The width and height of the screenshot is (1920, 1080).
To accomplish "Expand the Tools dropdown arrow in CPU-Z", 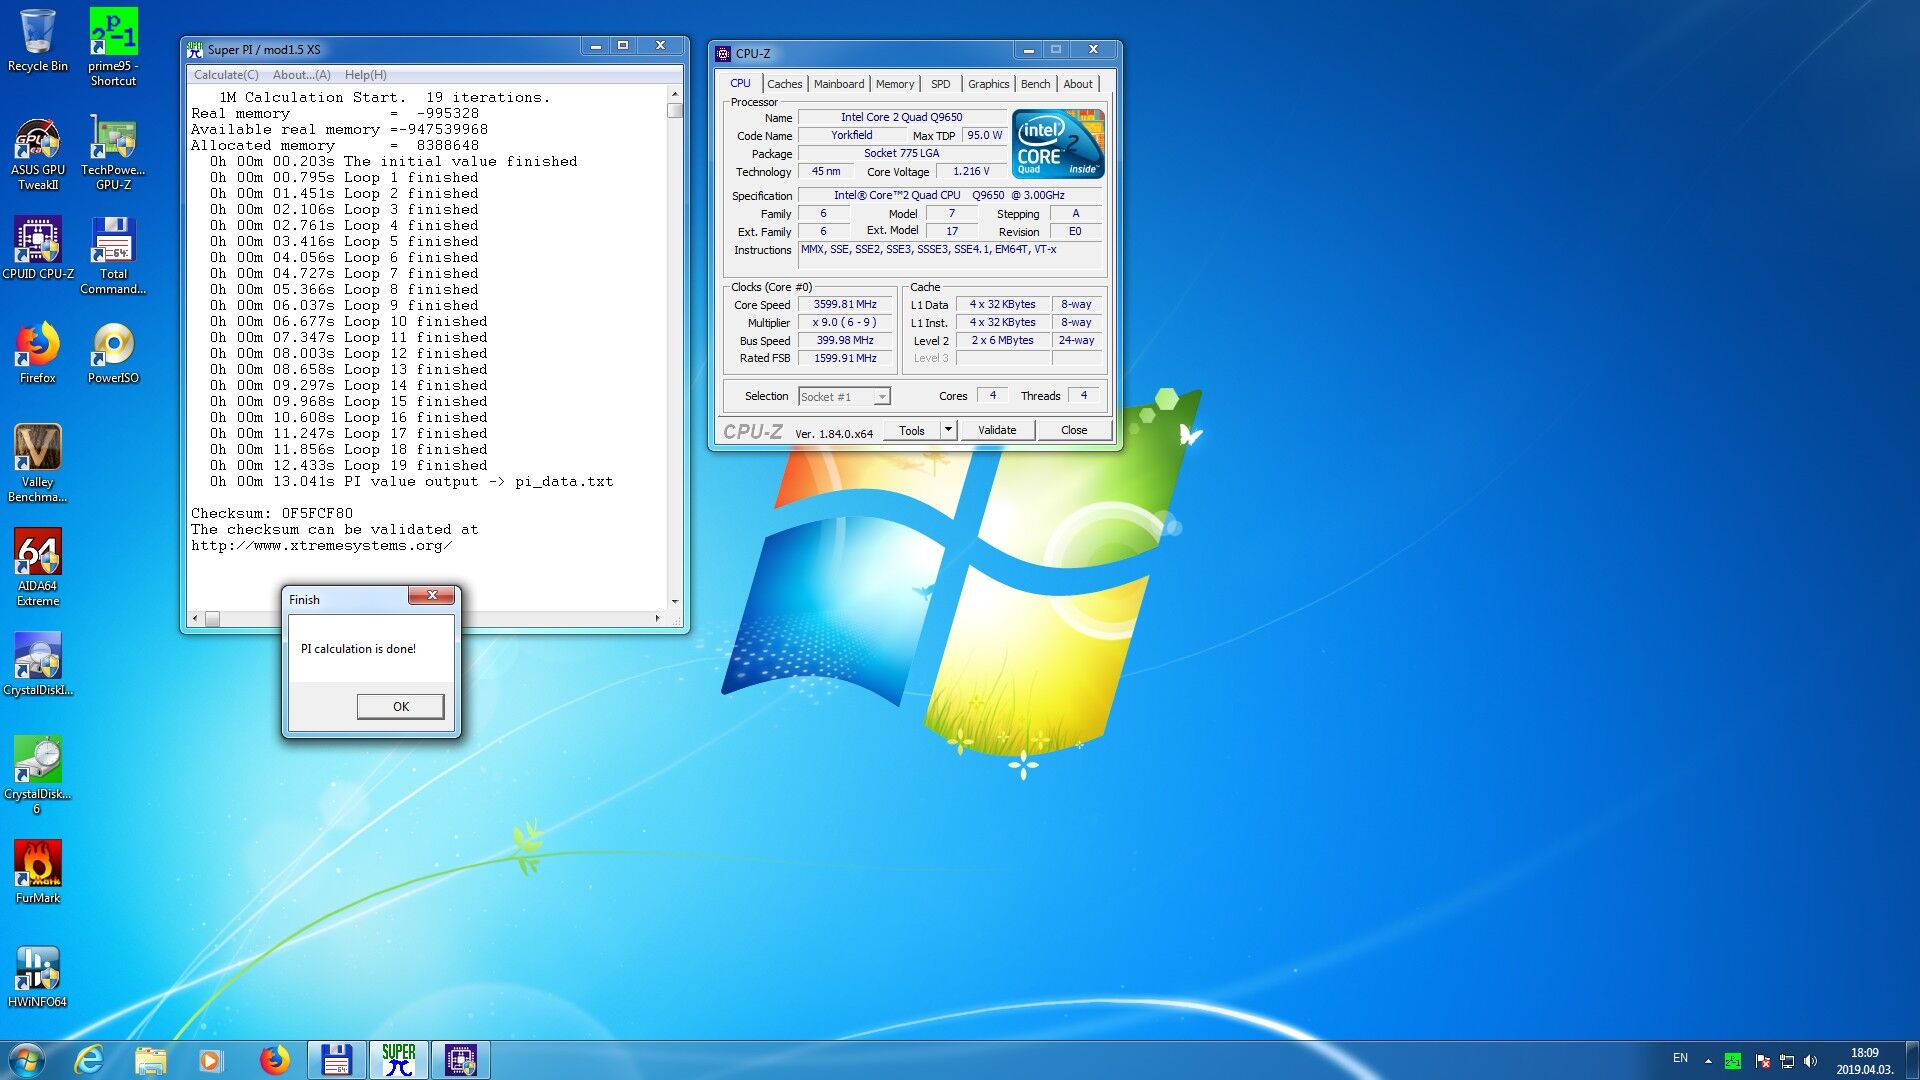I will click(x=948, y=430).
